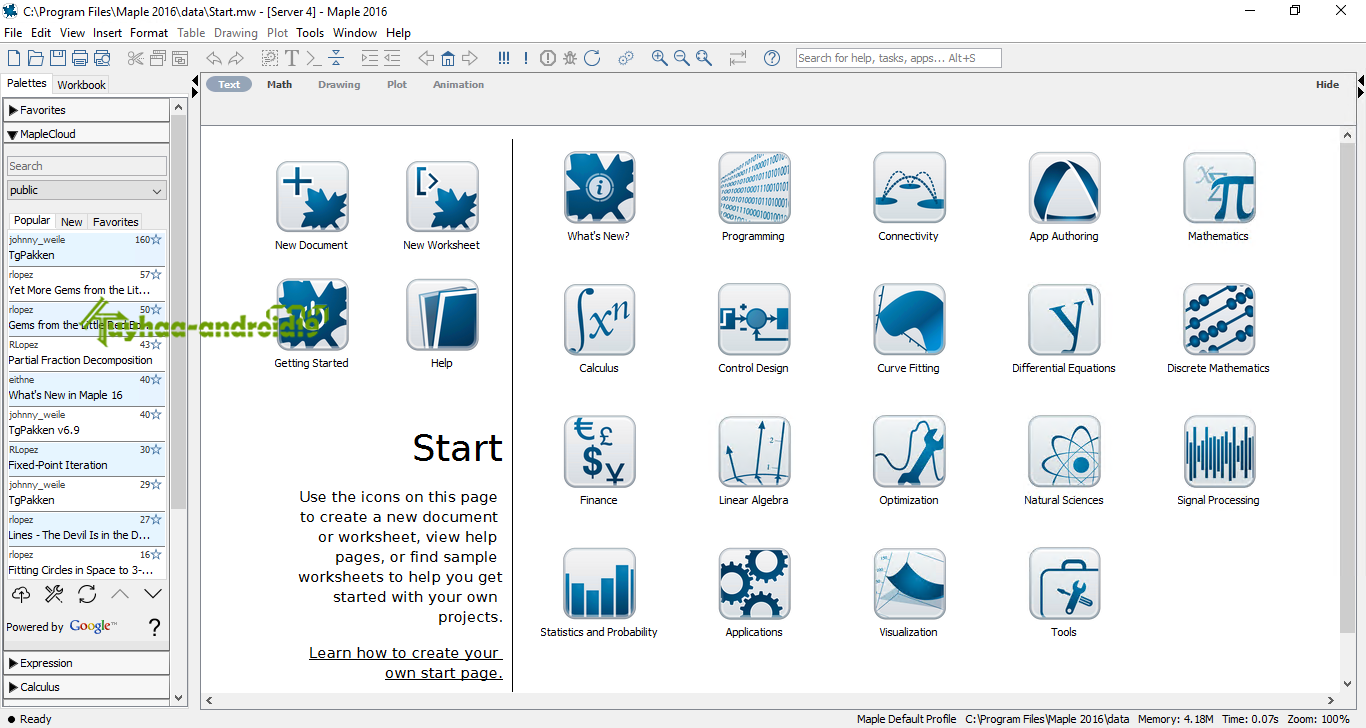Screen dimensions: 1366x728
Task: Click the MapleCloud list down chevron
Action: tap(153, 594)
